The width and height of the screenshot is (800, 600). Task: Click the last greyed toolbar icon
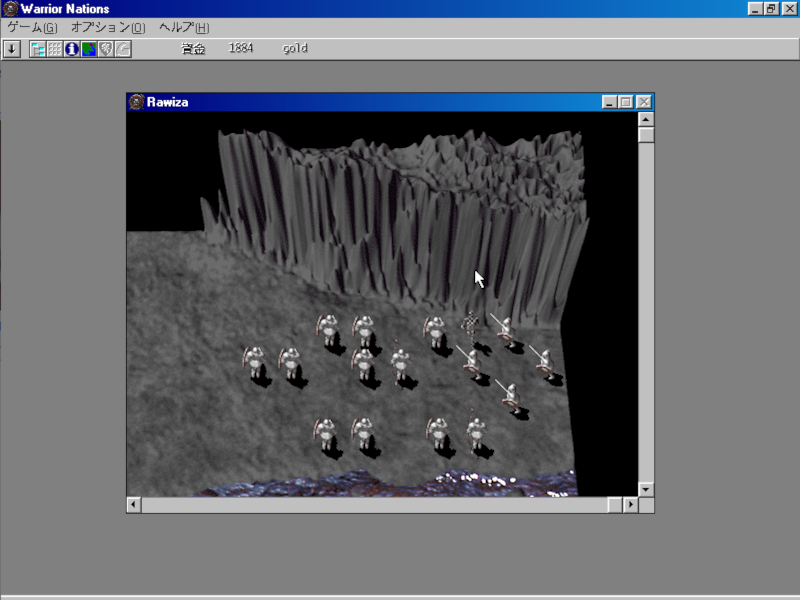pyautogui.click(x=123, y=49)
